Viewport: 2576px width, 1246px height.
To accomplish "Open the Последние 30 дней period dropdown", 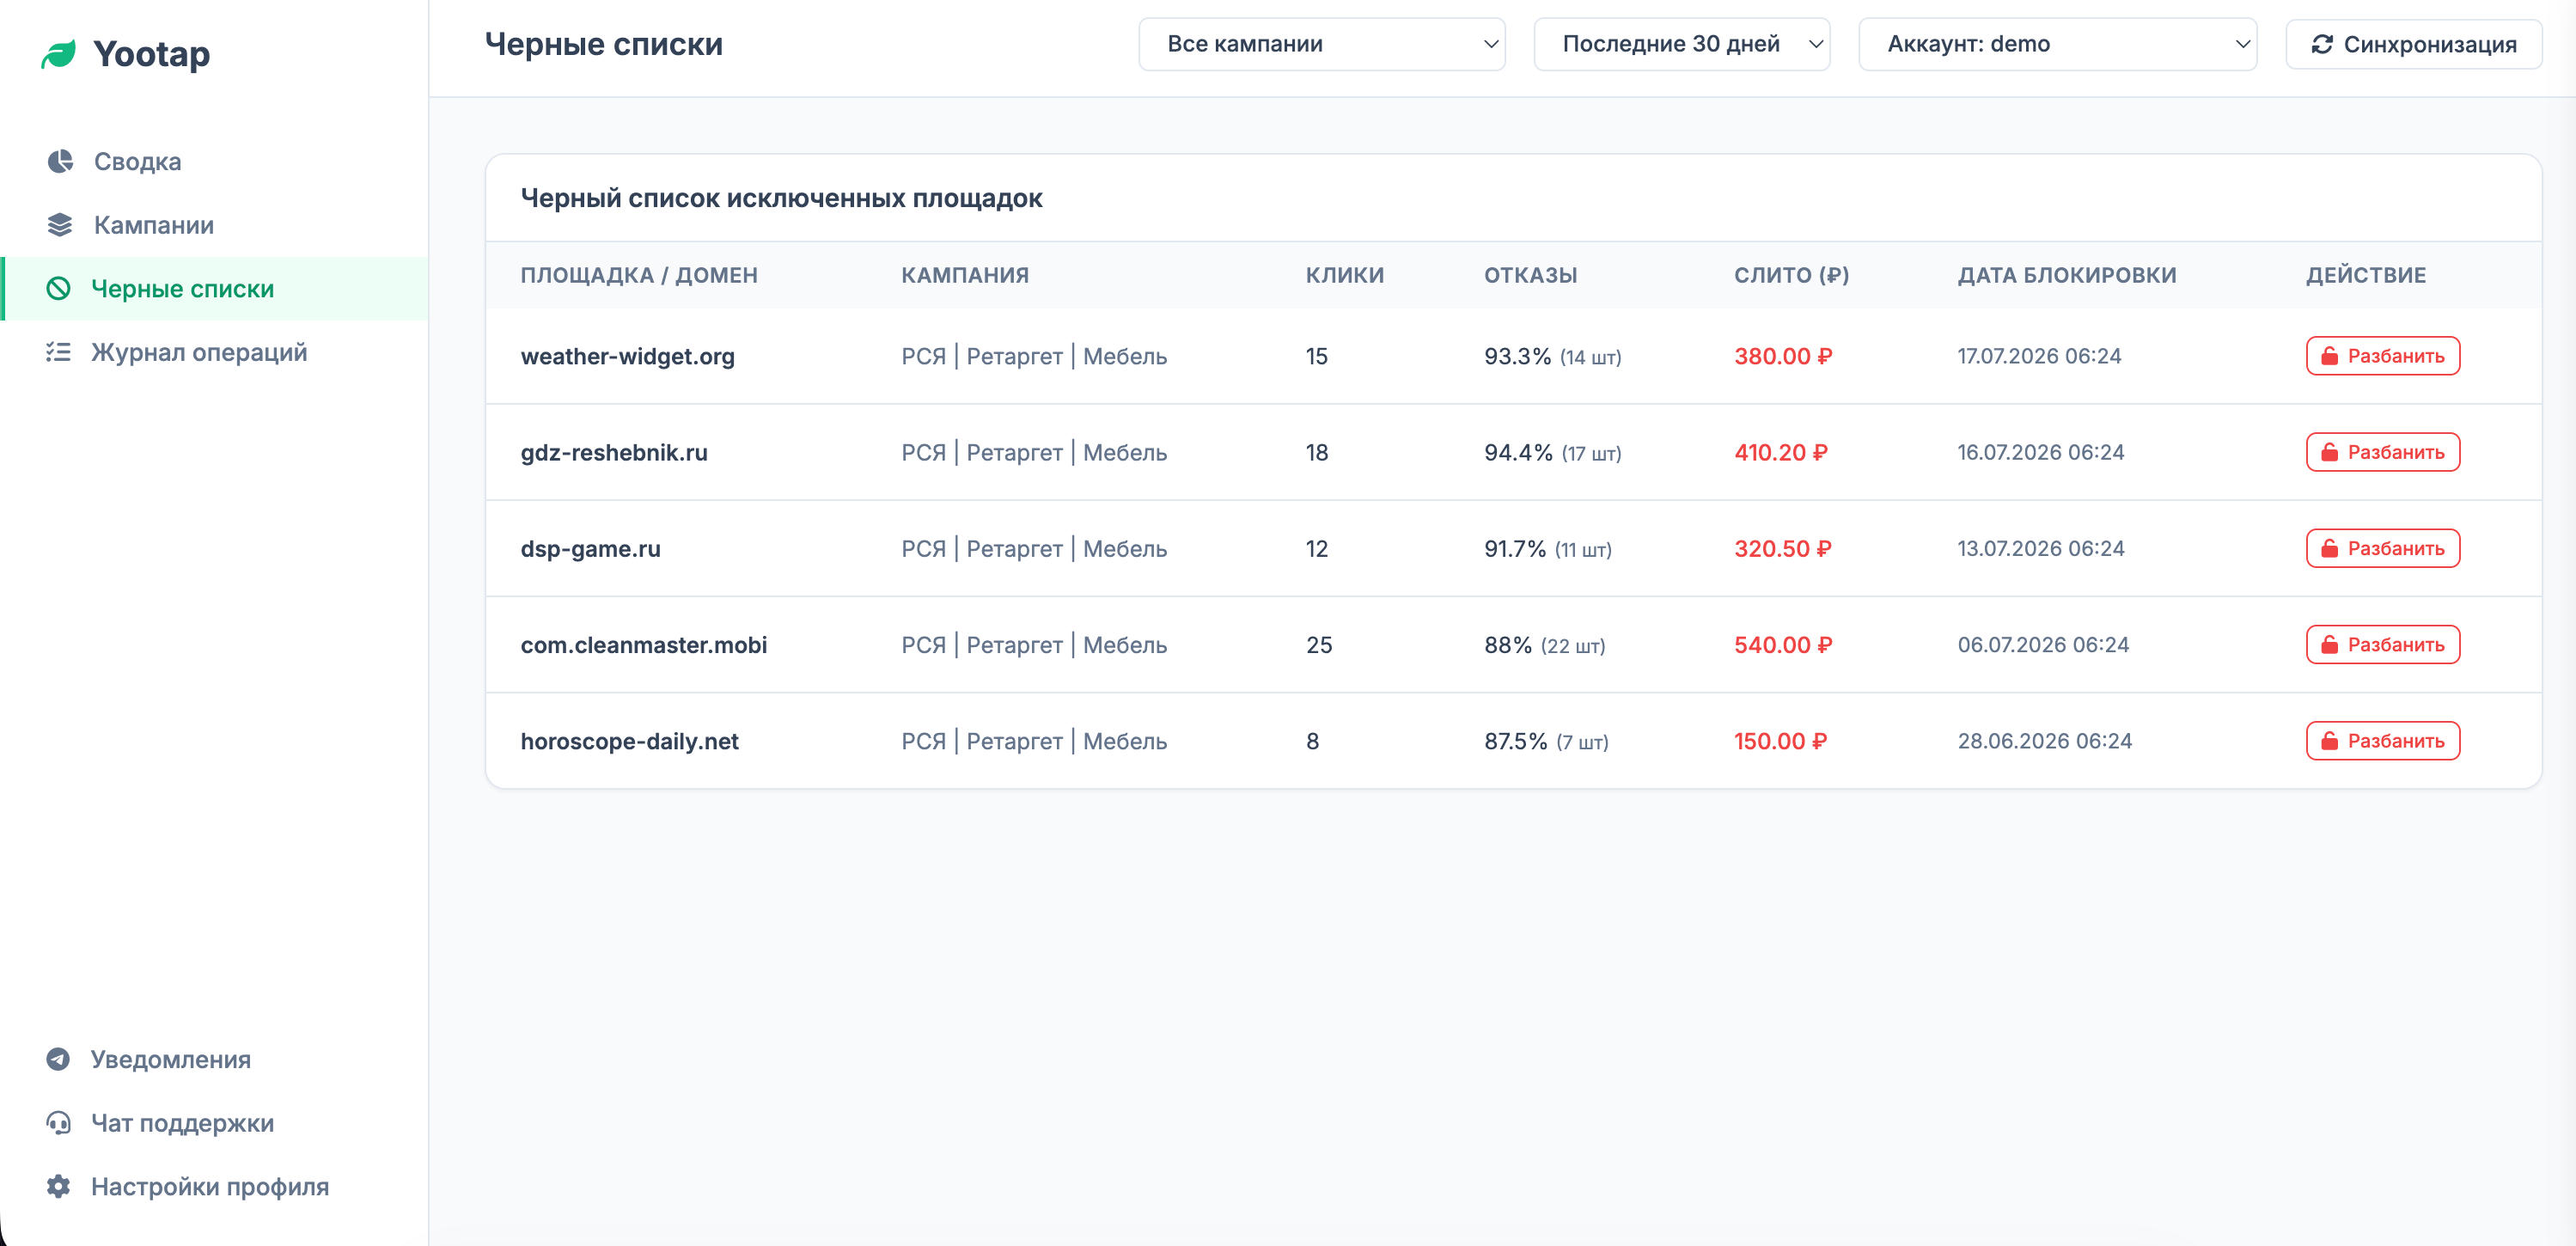I will click(x=1681, y=44).
